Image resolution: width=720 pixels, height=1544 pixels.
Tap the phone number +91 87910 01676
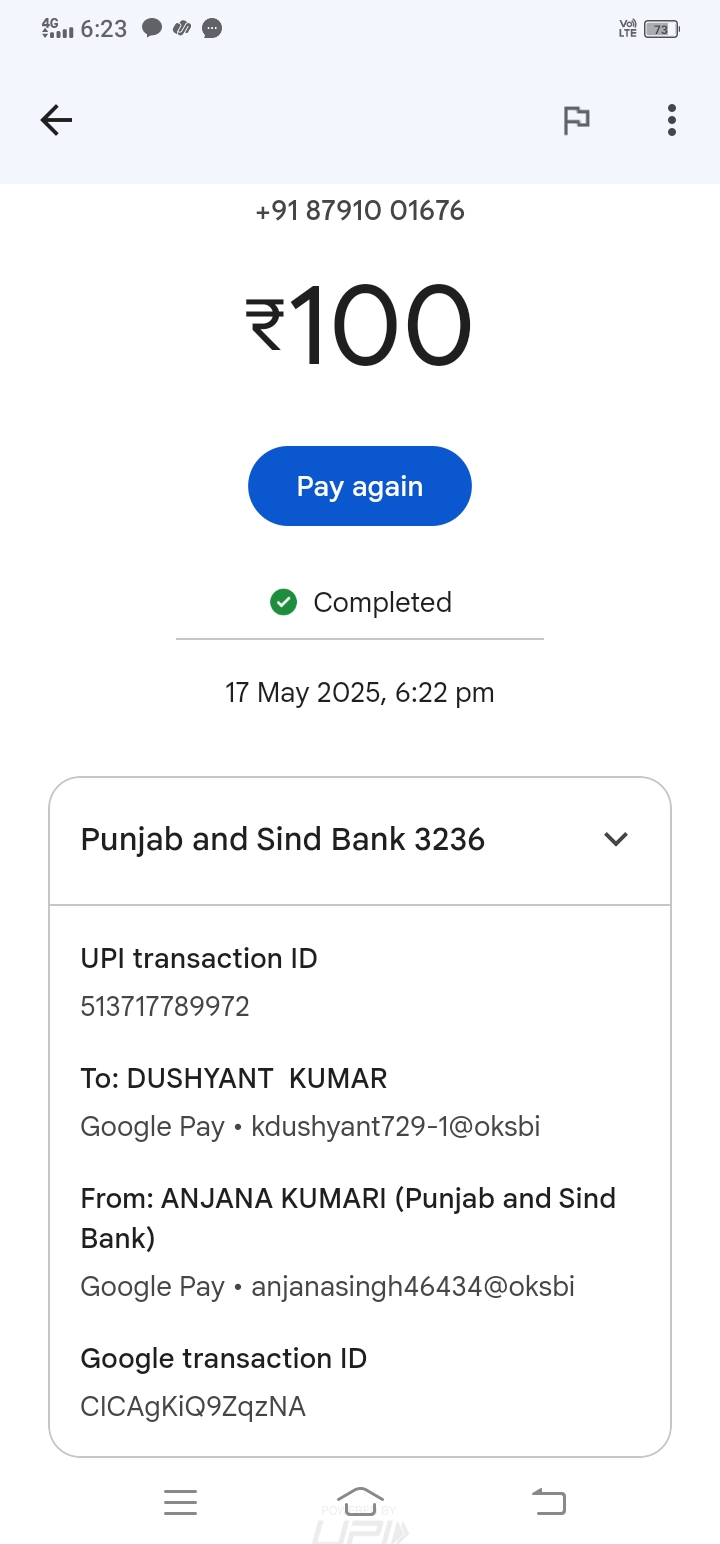pyautogui.click(x=360, y=211)
